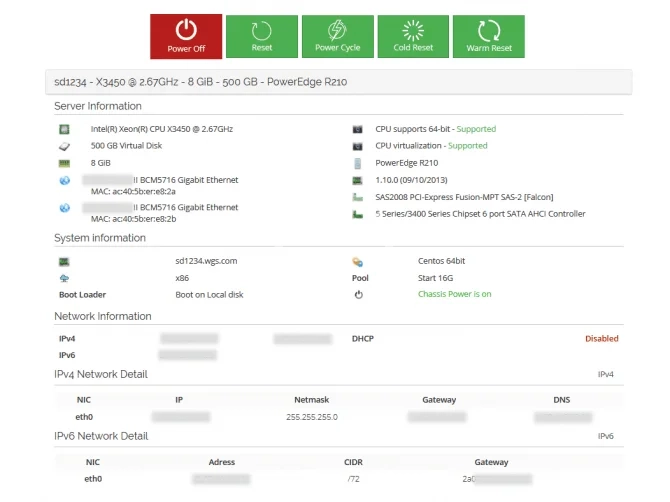Image resolution: width=670 pixels, height=502 pixels.
Task: Click the IPv4 label beside IPv4 Network Detail
Action: tap(605, 374)
